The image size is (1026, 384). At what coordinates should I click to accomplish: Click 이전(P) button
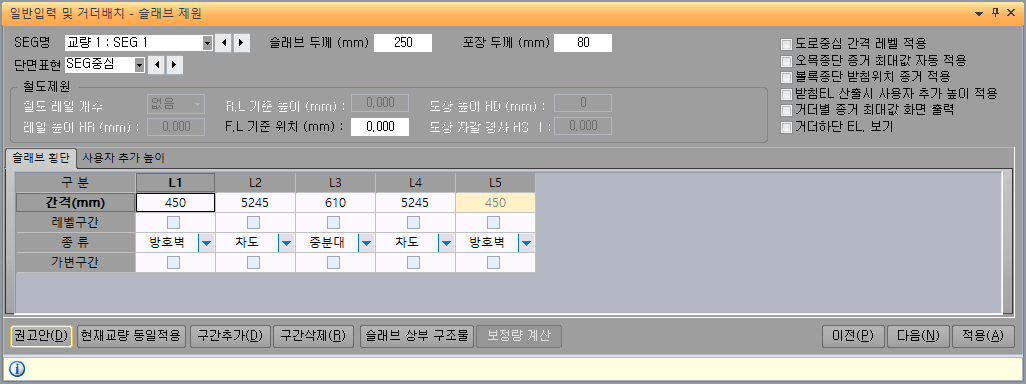point(853,336)
